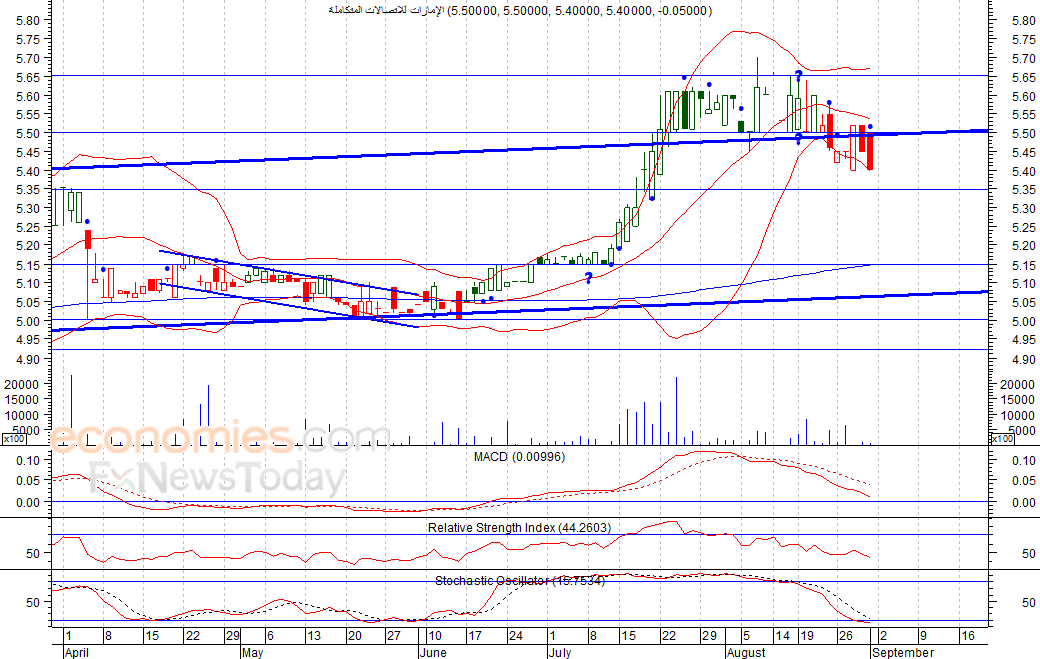Select the Stochastic Oscillator (15.7534) label
Viewport: 1040px width, 659px height.
pos(520,581)
